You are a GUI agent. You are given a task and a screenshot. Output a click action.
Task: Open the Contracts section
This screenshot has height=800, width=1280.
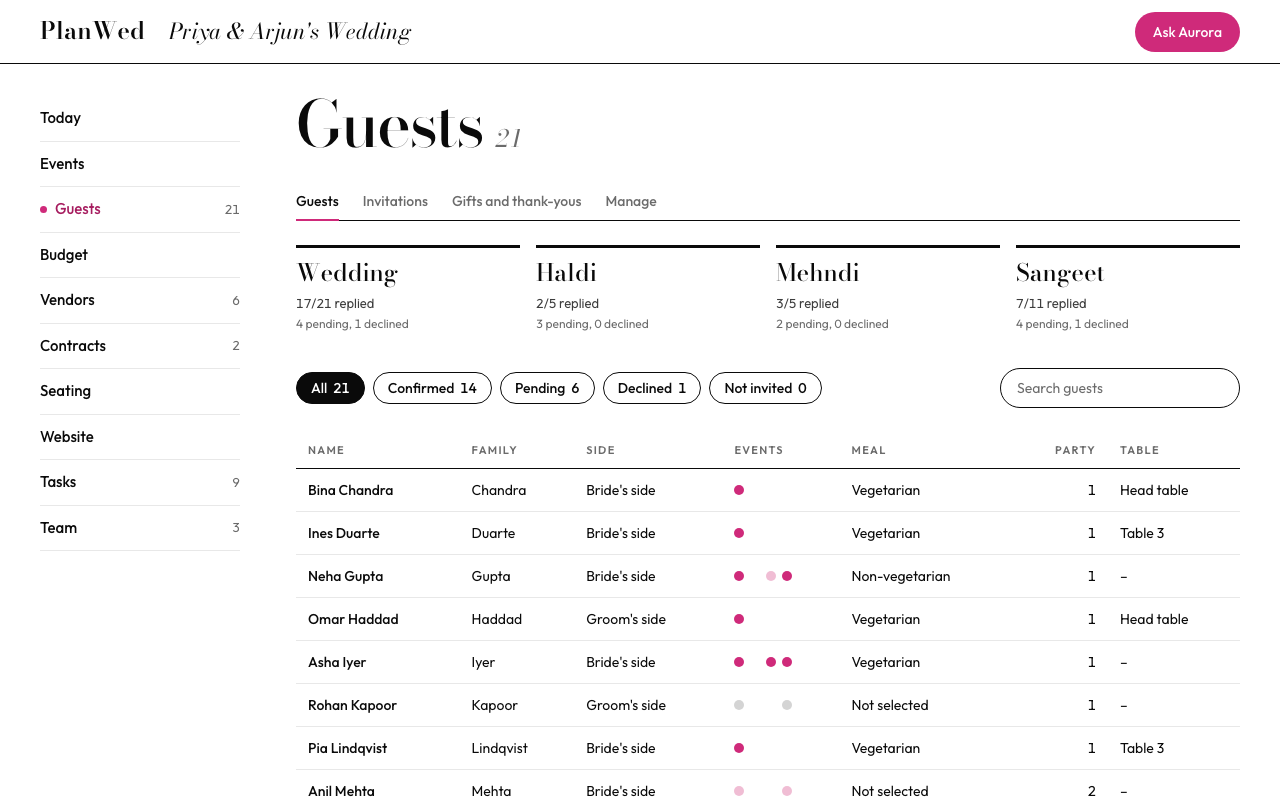click(x=140, y=346)
